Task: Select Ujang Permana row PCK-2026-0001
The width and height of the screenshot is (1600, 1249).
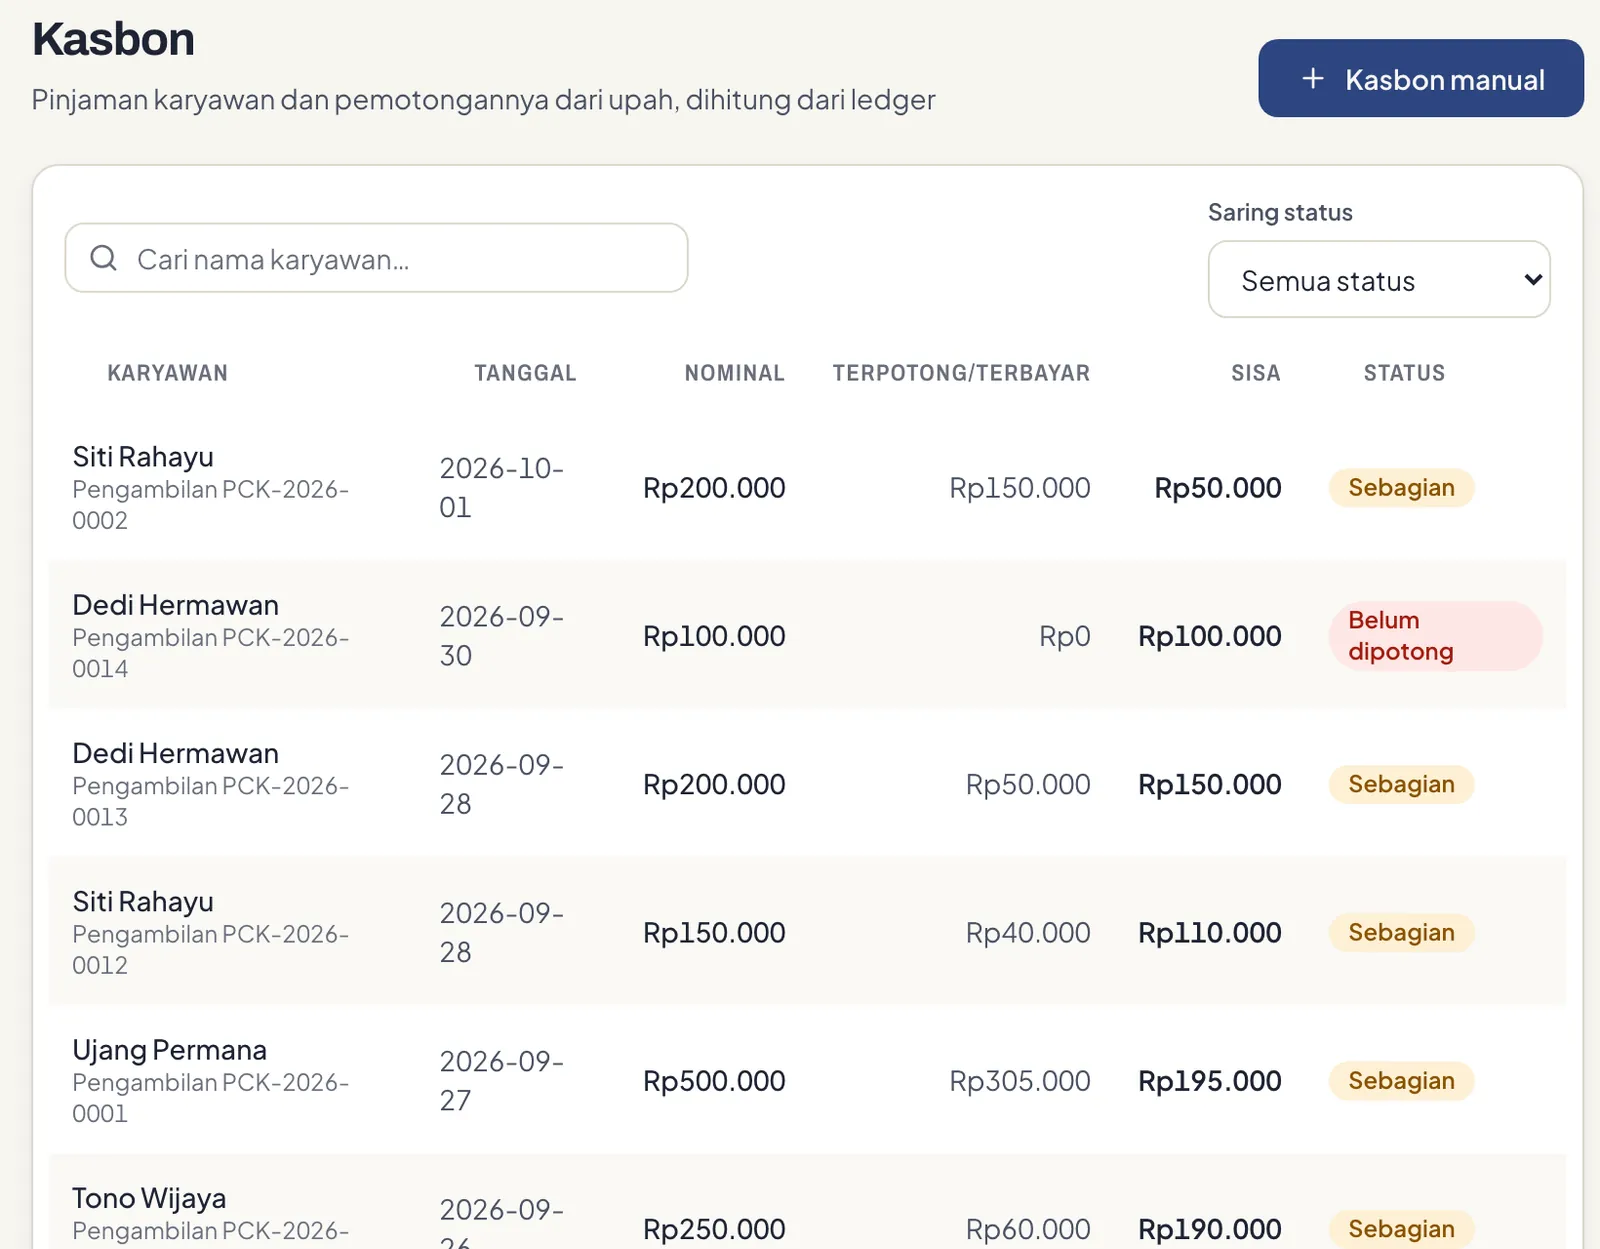Action: (x=807, y=1079)
